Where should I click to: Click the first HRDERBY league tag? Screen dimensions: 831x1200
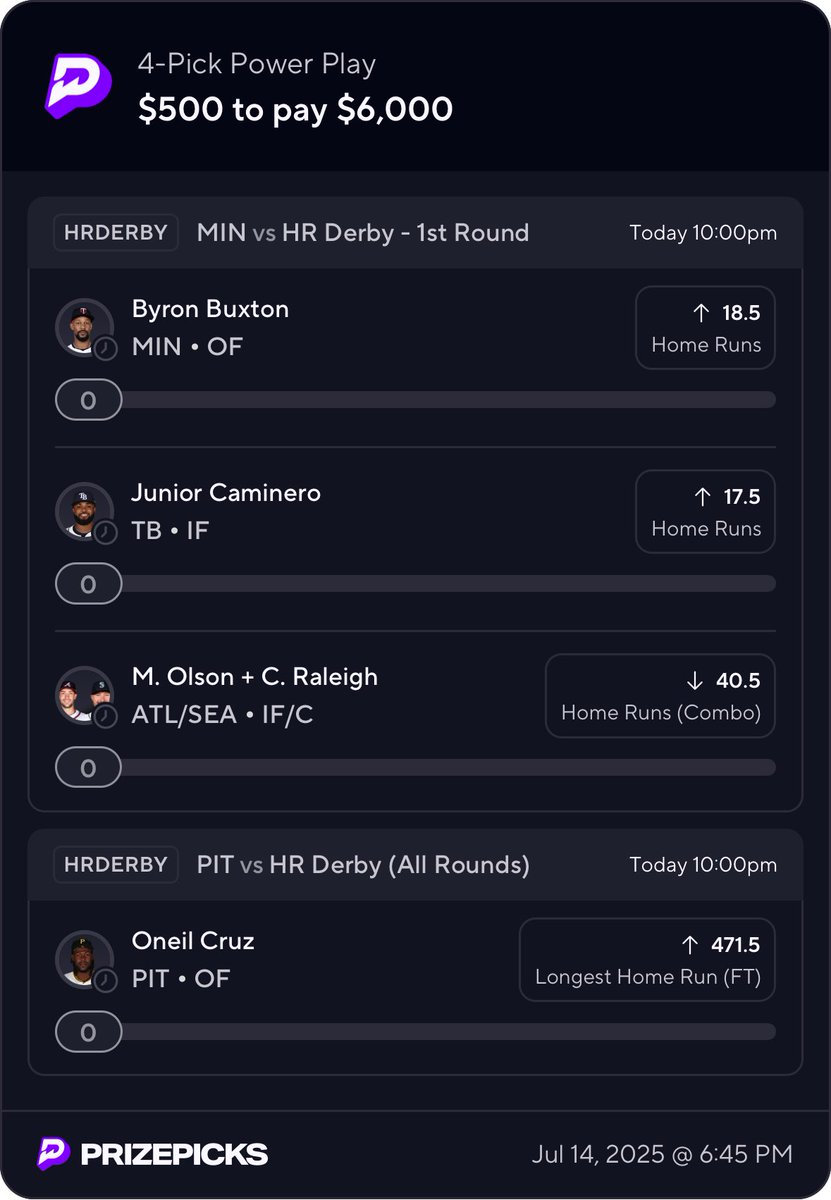116,232
